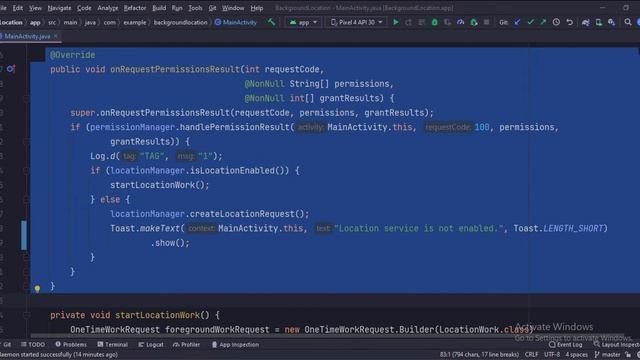Open the Terminal tool window
The width and height of the screenshot is (640, 360).
coord(113,344)
